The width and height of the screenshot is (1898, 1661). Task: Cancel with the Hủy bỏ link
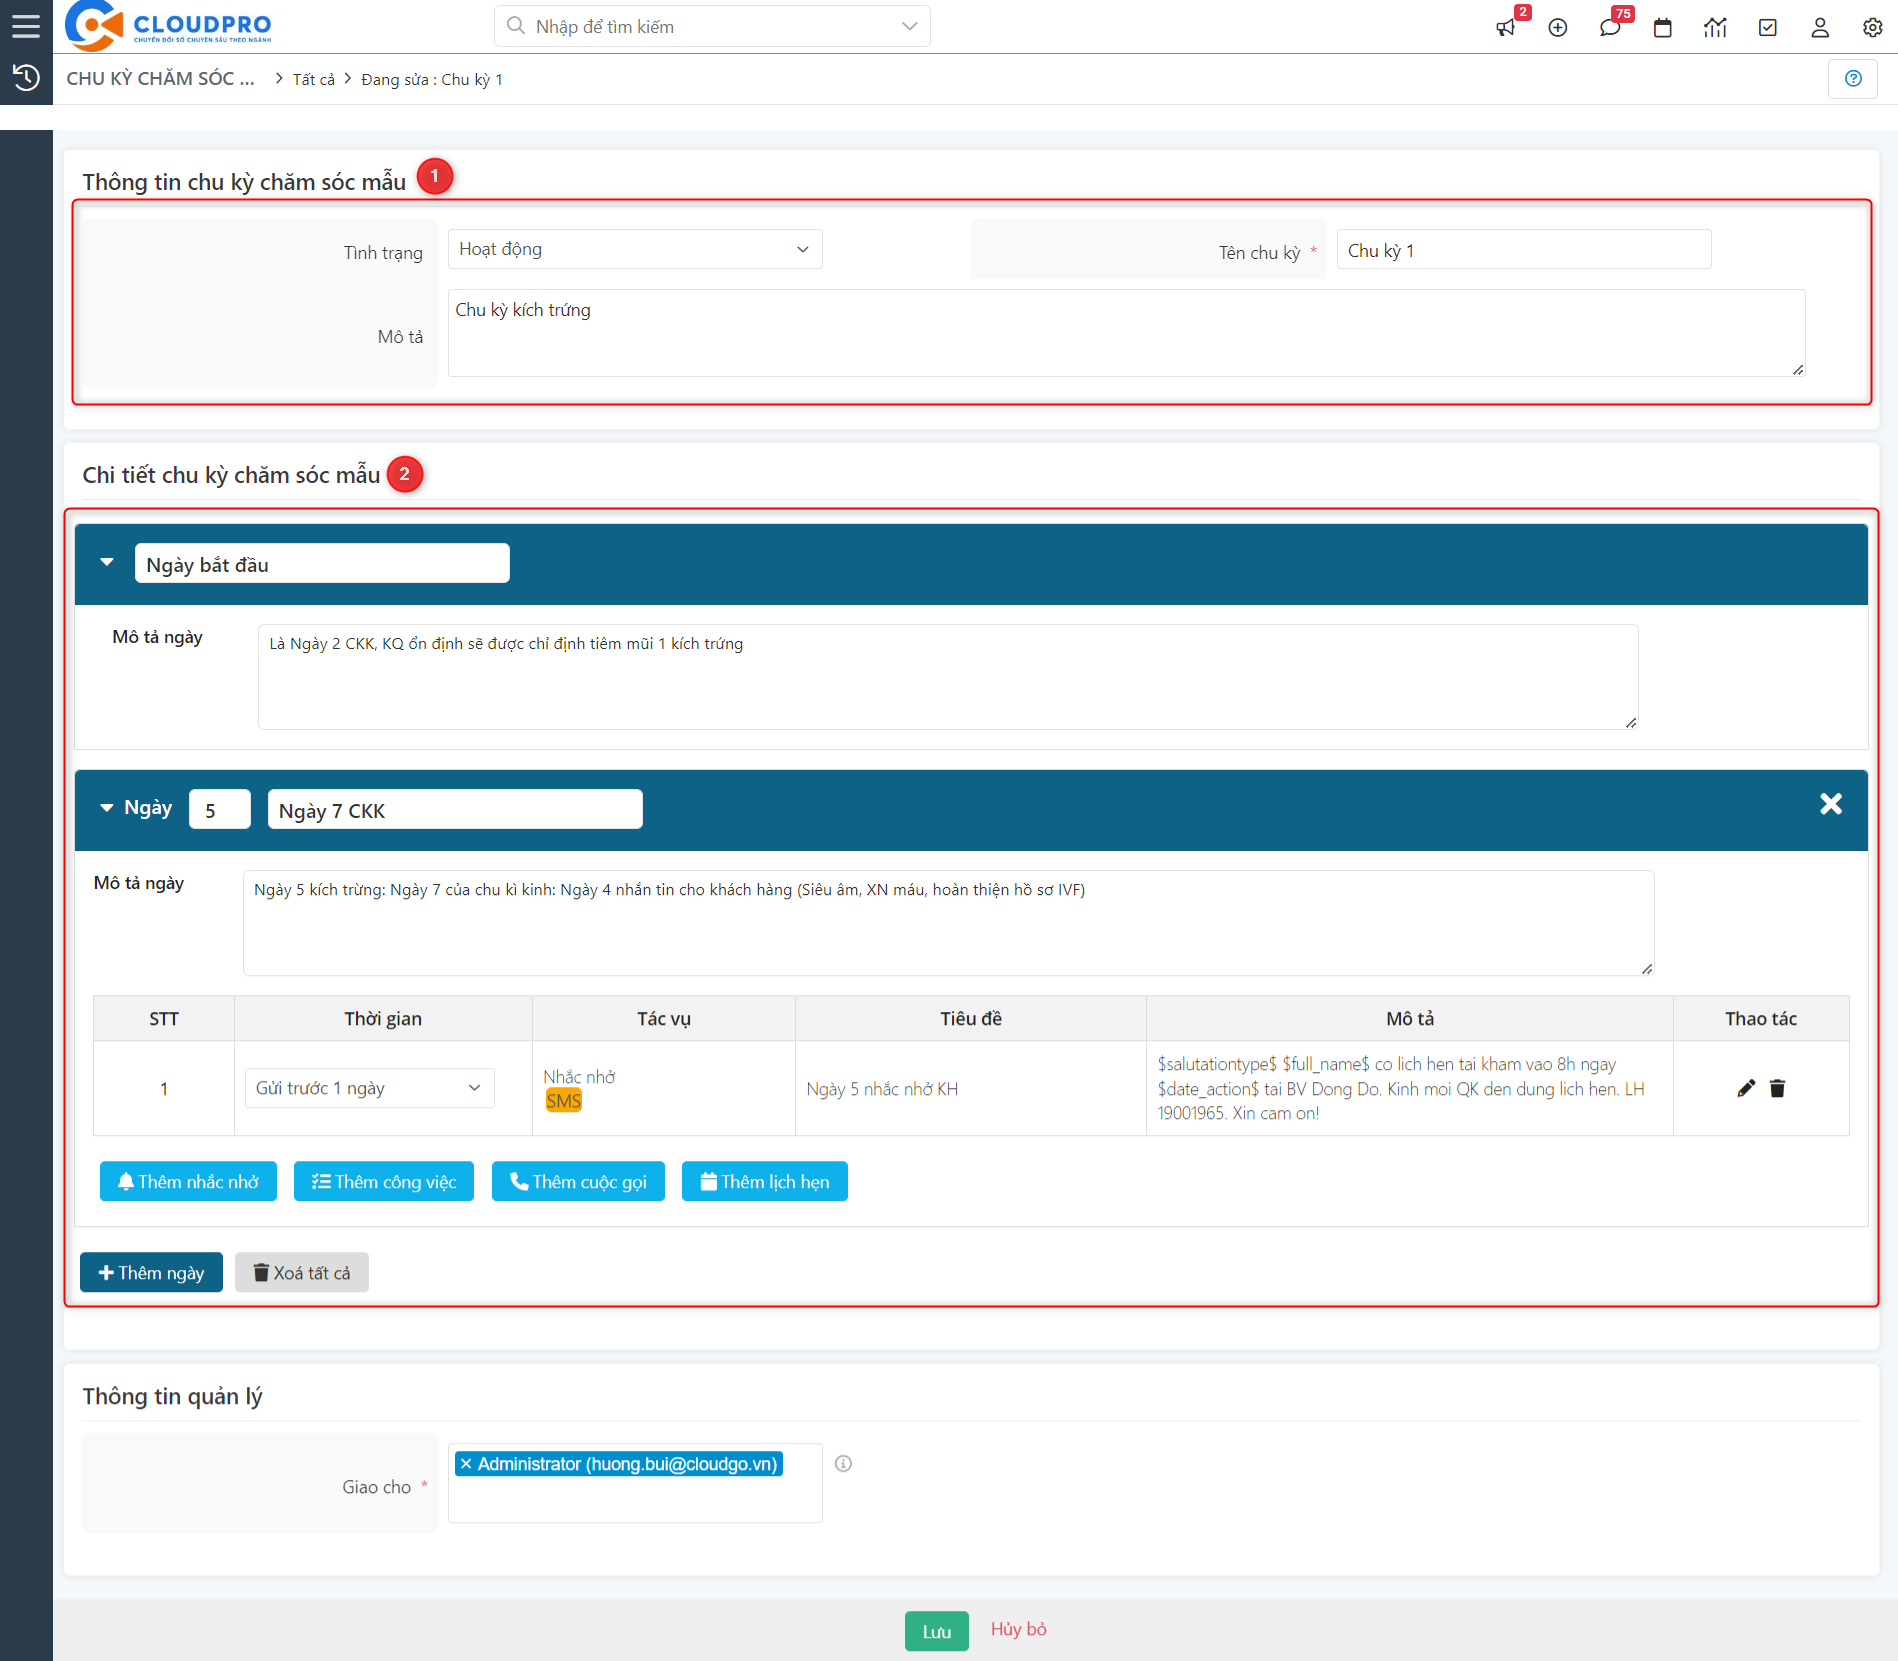point(1018,1629)
